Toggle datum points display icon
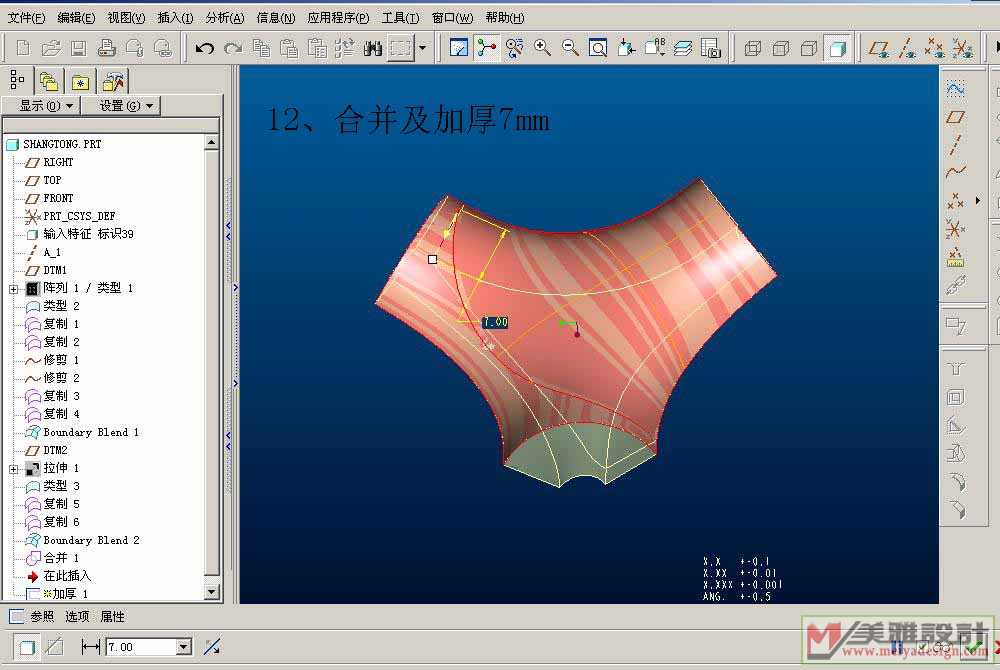 point(935,48)
